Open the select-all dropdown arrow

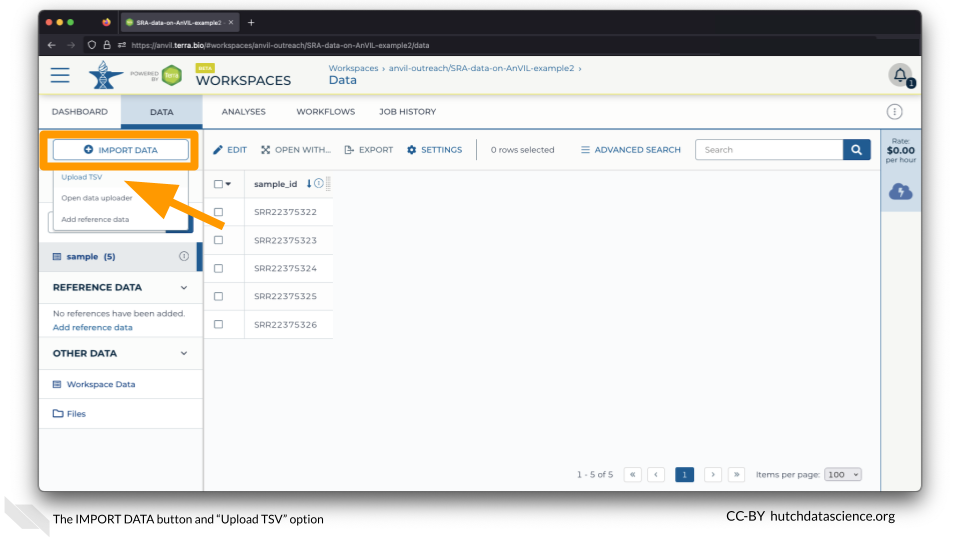click(x=228, y=184)
